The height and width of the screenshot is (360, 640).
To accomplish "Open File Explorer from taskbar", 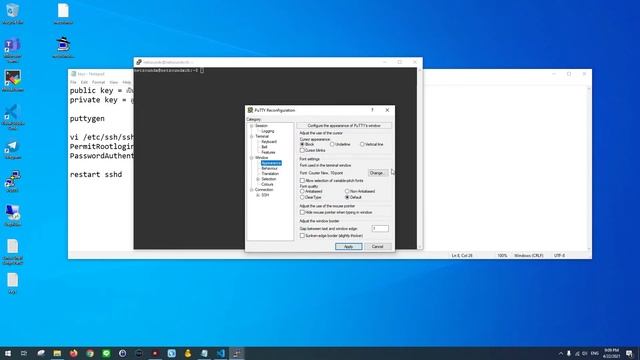I will (x=57, y=353).
